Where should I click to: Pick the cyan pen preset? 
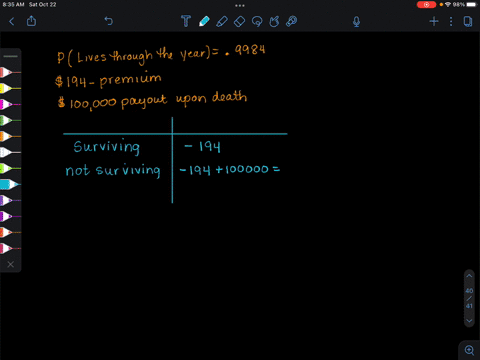coord(10,184)
